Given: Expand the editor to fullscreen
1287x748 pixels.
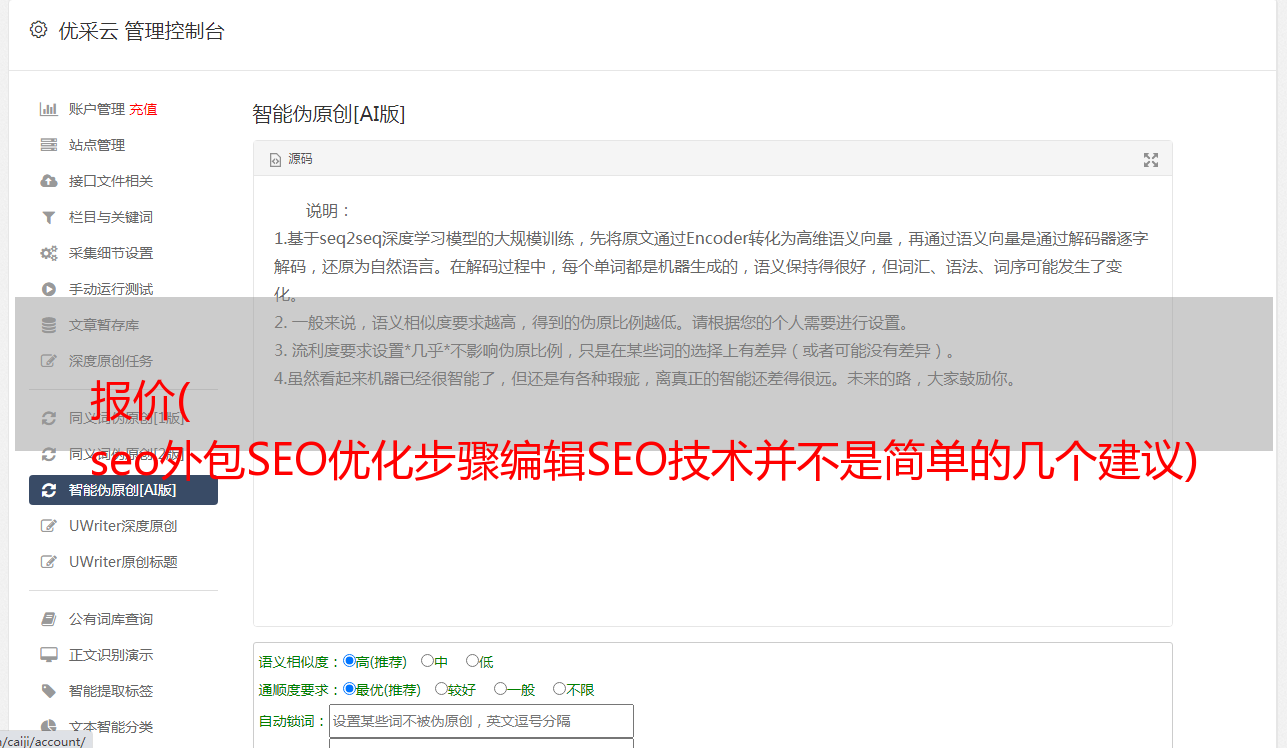Looking at the screenshot, I should 1151,160.
